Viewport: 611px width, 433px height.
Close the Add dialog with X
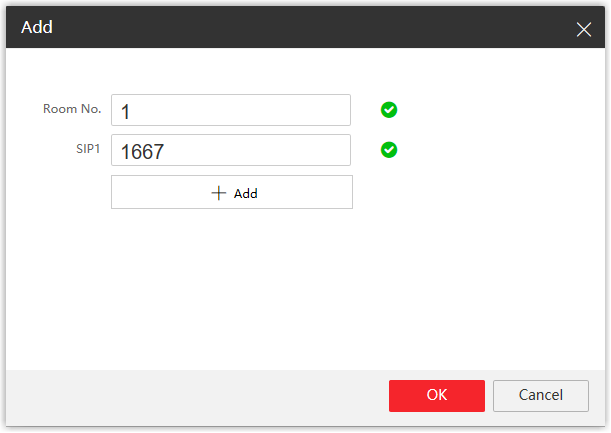coord(584,29)
